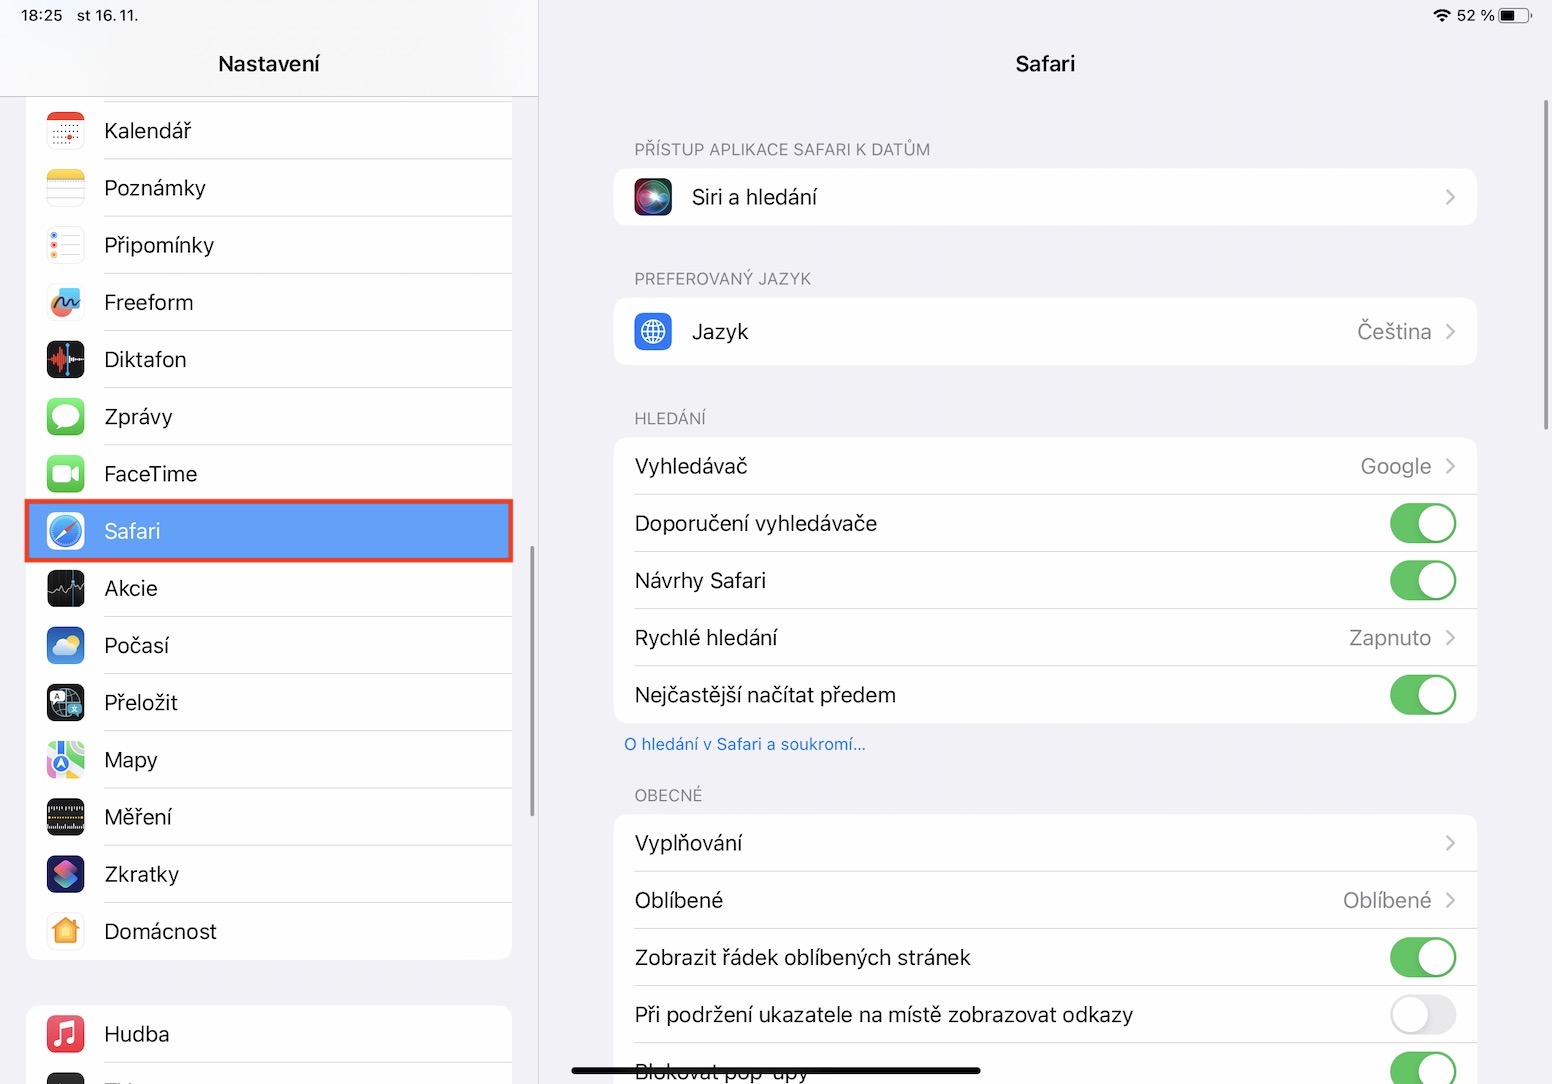Expand the Vyhledávač Google chevron
This screenshot has height=1084, width=1552.
click(1450, 466)
